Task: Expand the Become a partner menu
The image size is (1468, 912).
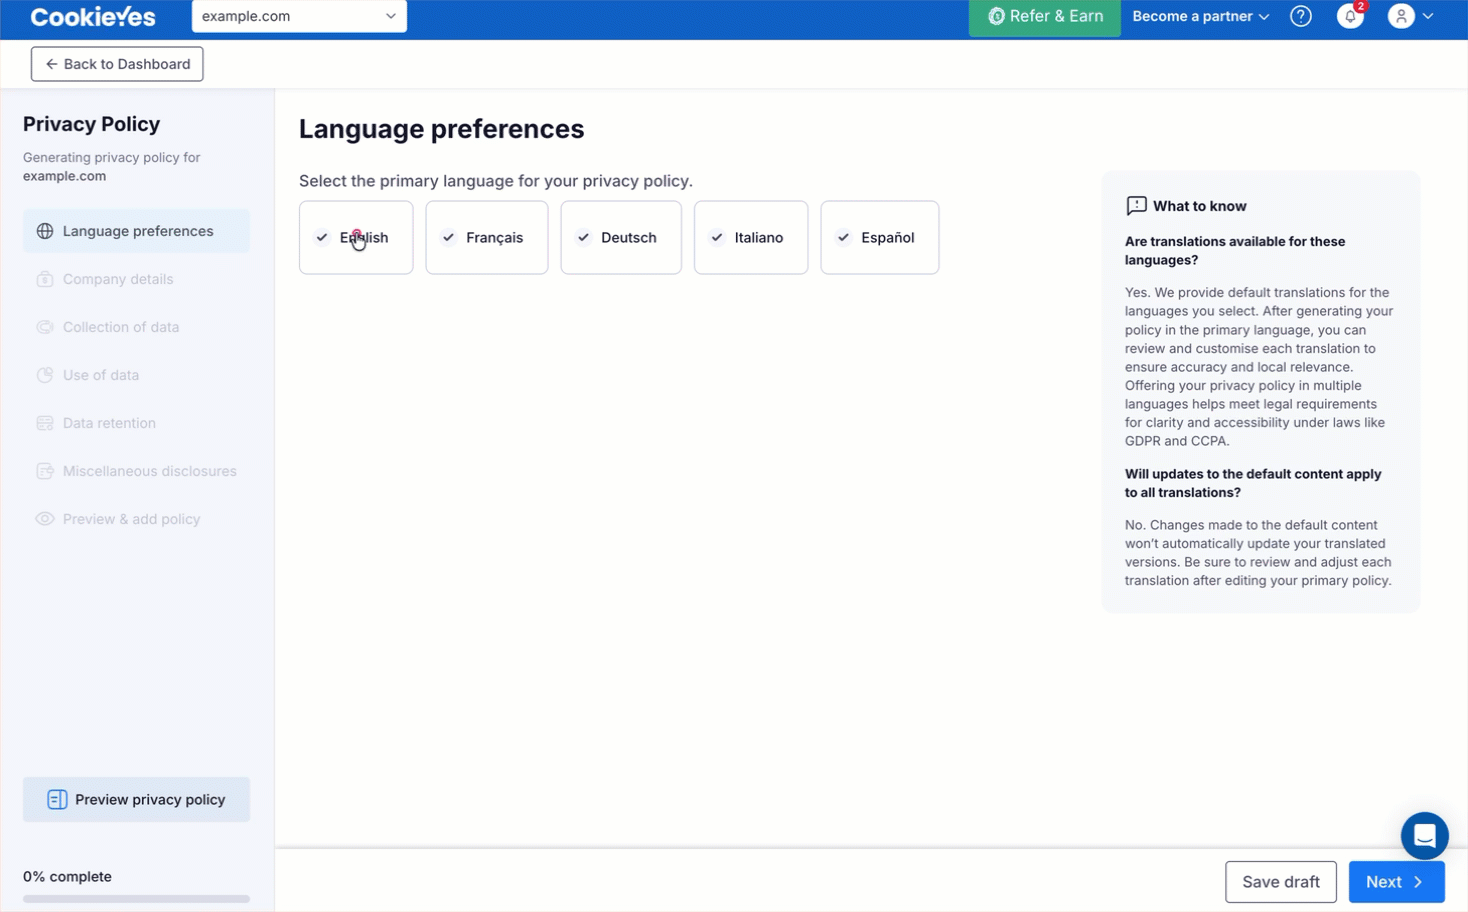Action: coord(1201,16)
